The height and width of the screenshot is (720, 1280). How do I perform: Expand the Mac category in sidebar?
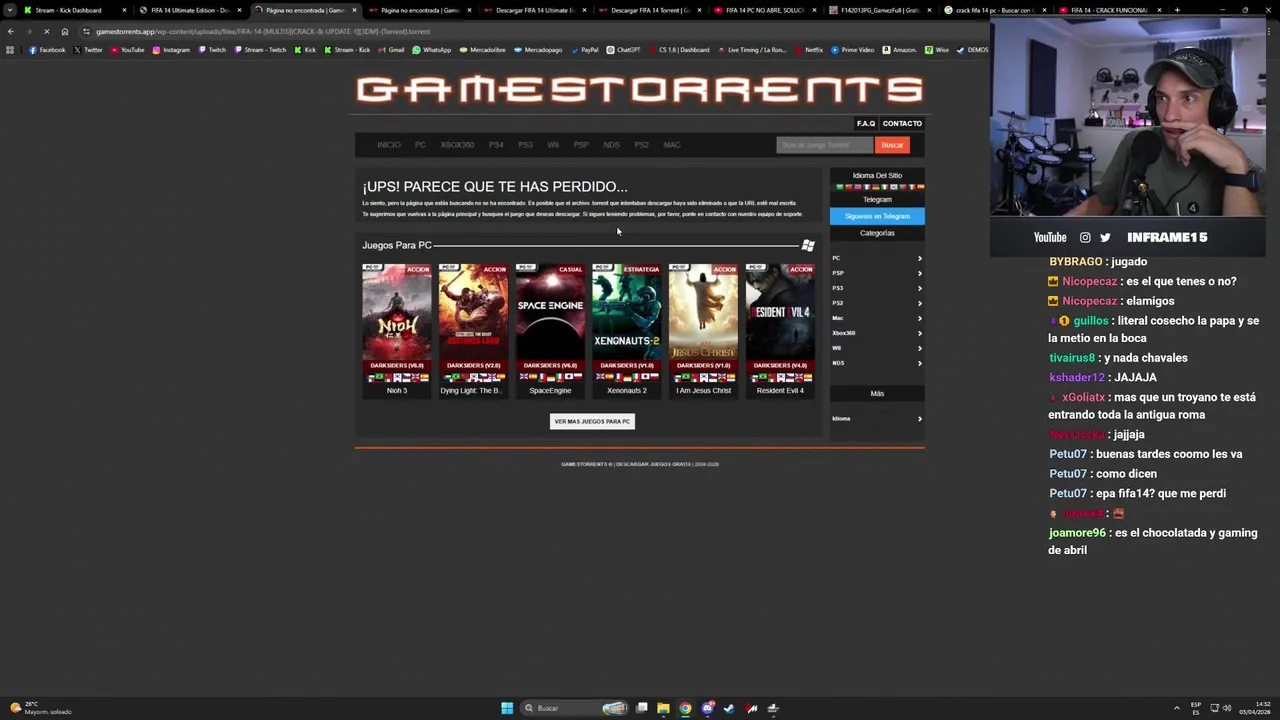coord(877,318)
